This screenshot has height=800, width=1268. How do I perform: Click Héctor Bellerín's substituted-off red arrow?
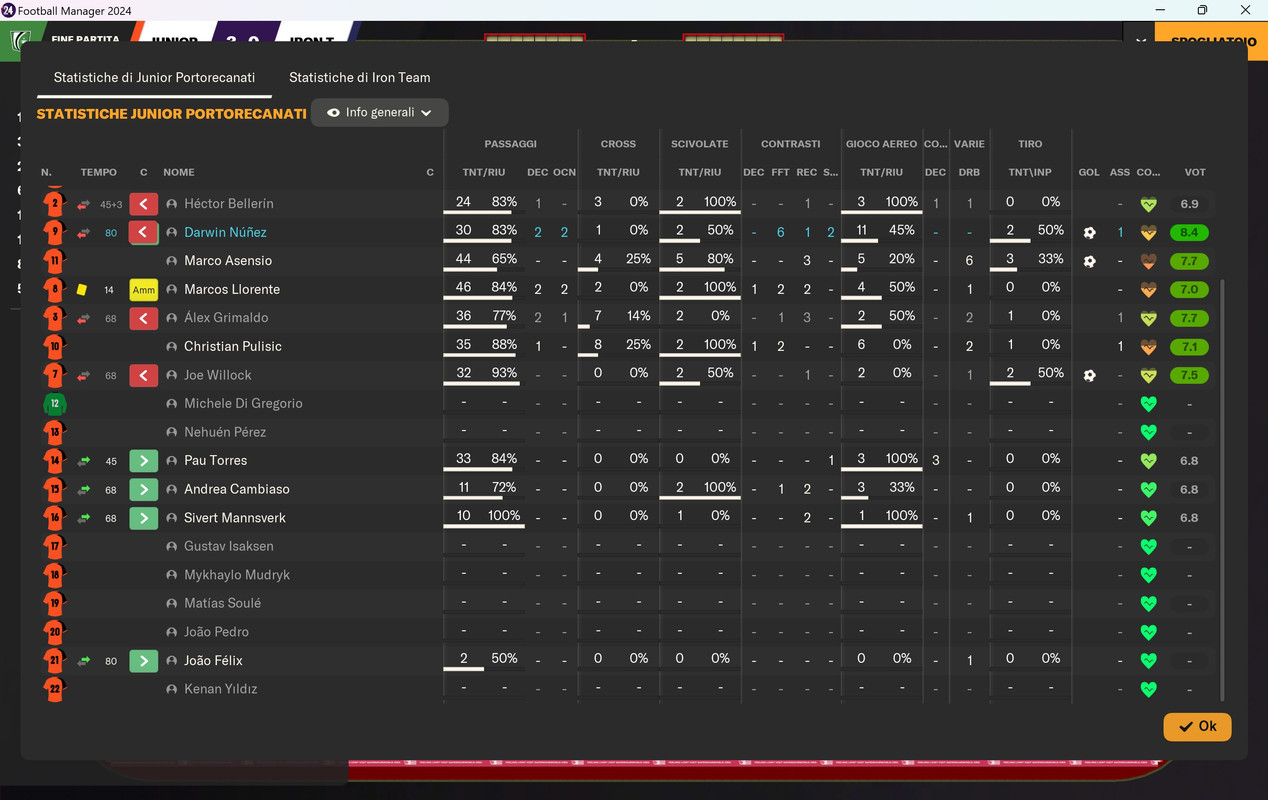pos(144,204)
